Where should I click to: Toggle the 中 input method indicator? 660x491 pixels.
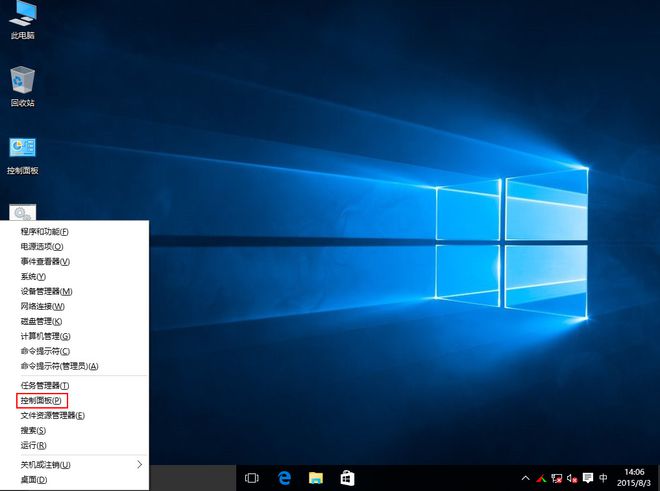click(604, 478)
